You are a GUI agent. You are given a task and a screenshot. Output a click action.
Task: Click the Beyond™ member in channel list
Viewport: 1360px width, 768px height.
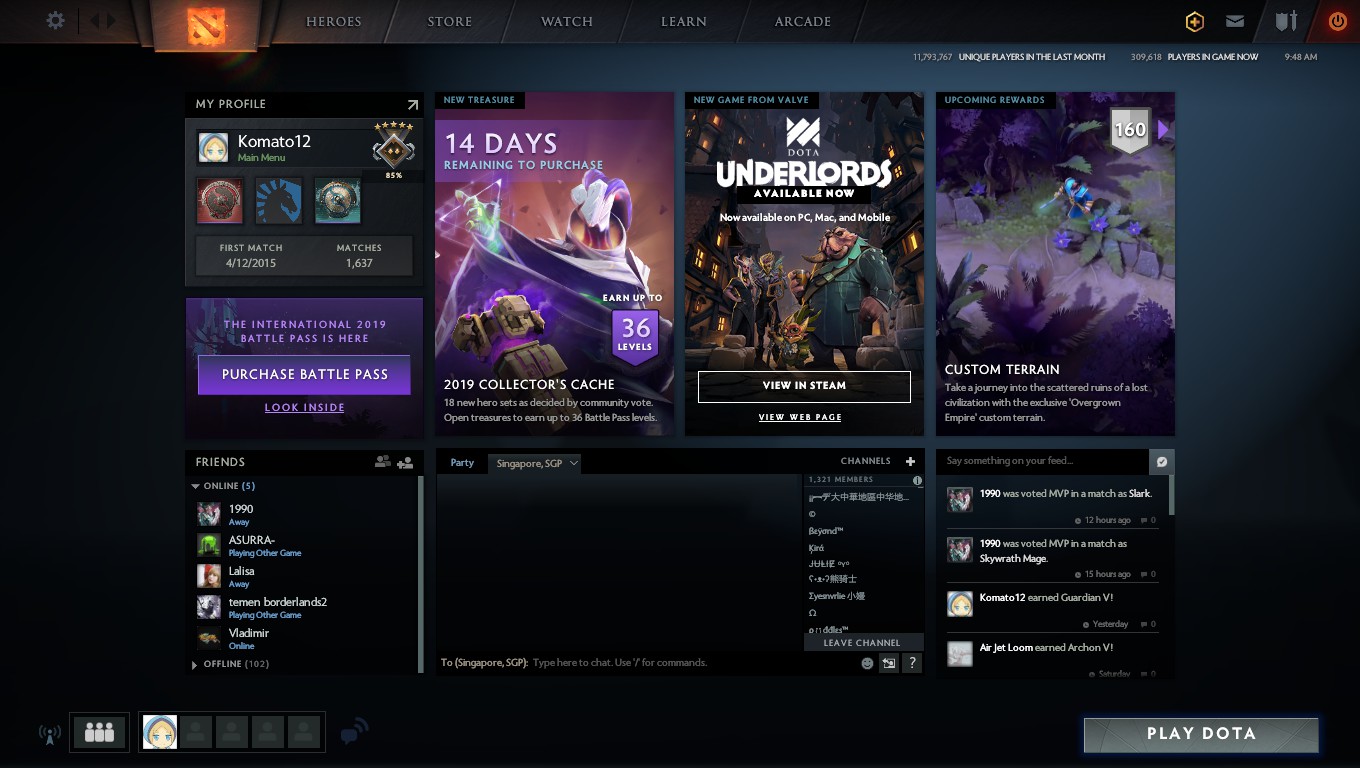point(826,531)
